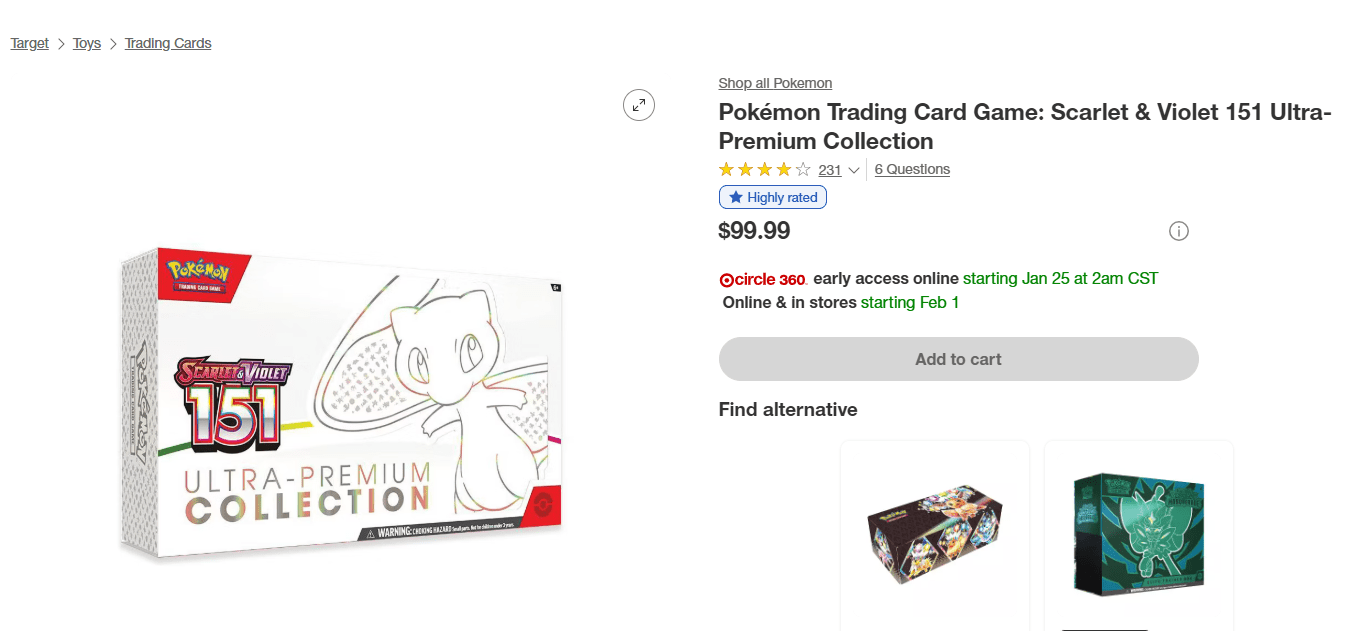Screen dimensions: 1348x631
Task: Click the 231 reviews count link
Action: click(829, 169)
